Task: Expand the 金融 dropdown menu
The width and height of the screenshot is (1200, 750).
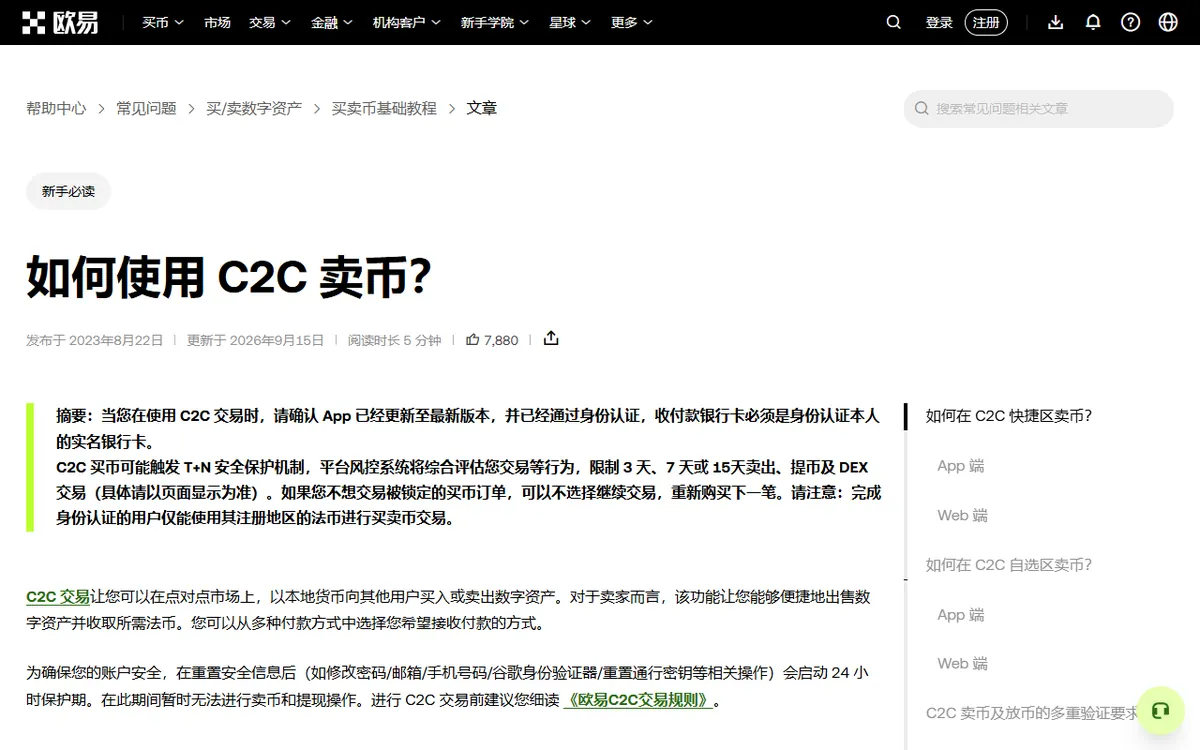Action: (332, 22)
